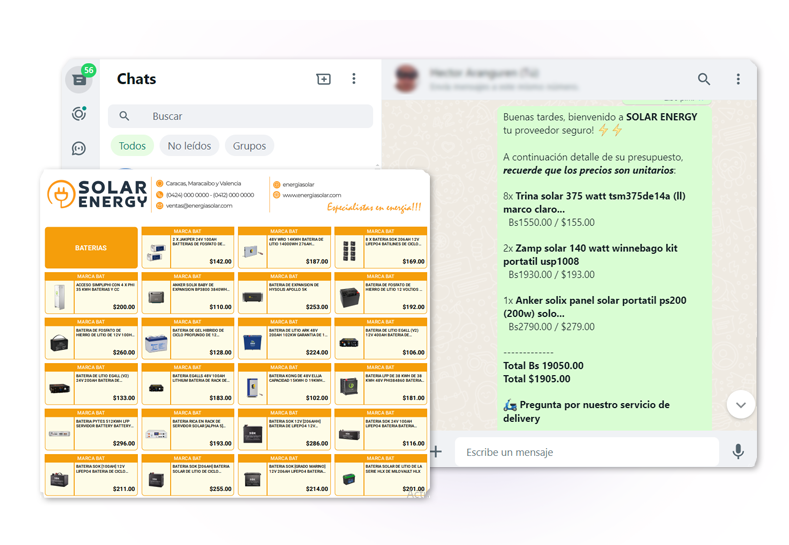
Task: Click the www.energiasolar.com website link
Action: pyautogui.click(x=311, y=195)
